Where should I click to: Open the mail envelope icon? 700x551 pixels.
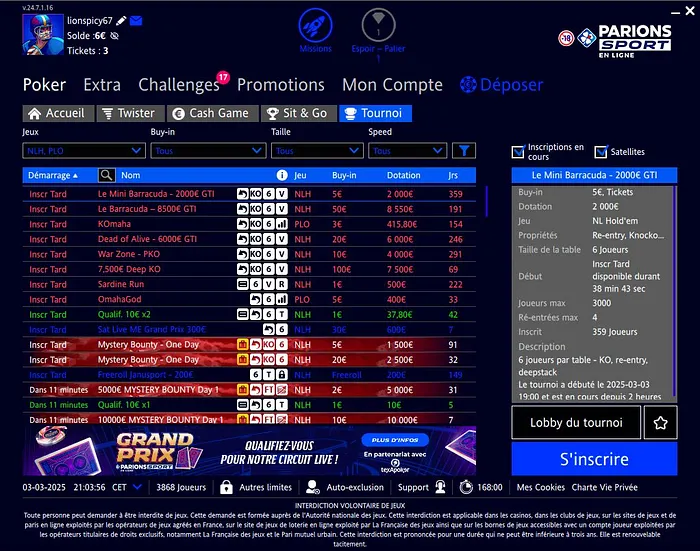pyautogui.click(x=136, y=21)
